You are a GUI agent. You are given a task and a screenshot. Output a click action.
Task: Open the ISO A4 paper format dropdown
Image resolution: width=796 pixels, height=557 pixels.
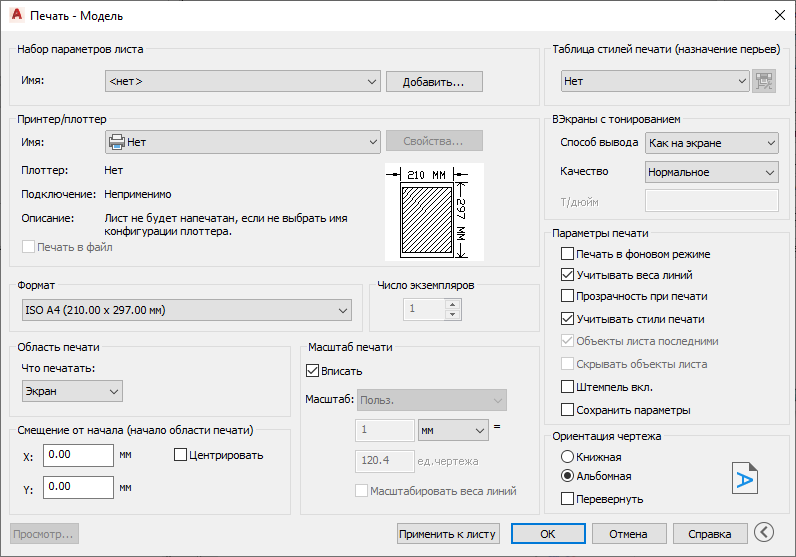(187, 310)
